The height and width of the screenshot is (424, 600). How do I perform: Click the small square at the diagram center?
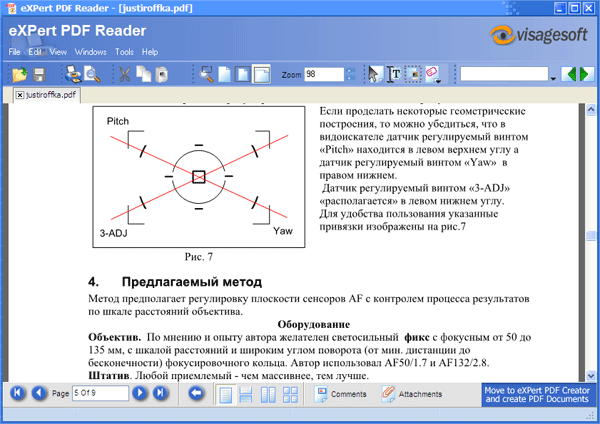tap(199, 177)
